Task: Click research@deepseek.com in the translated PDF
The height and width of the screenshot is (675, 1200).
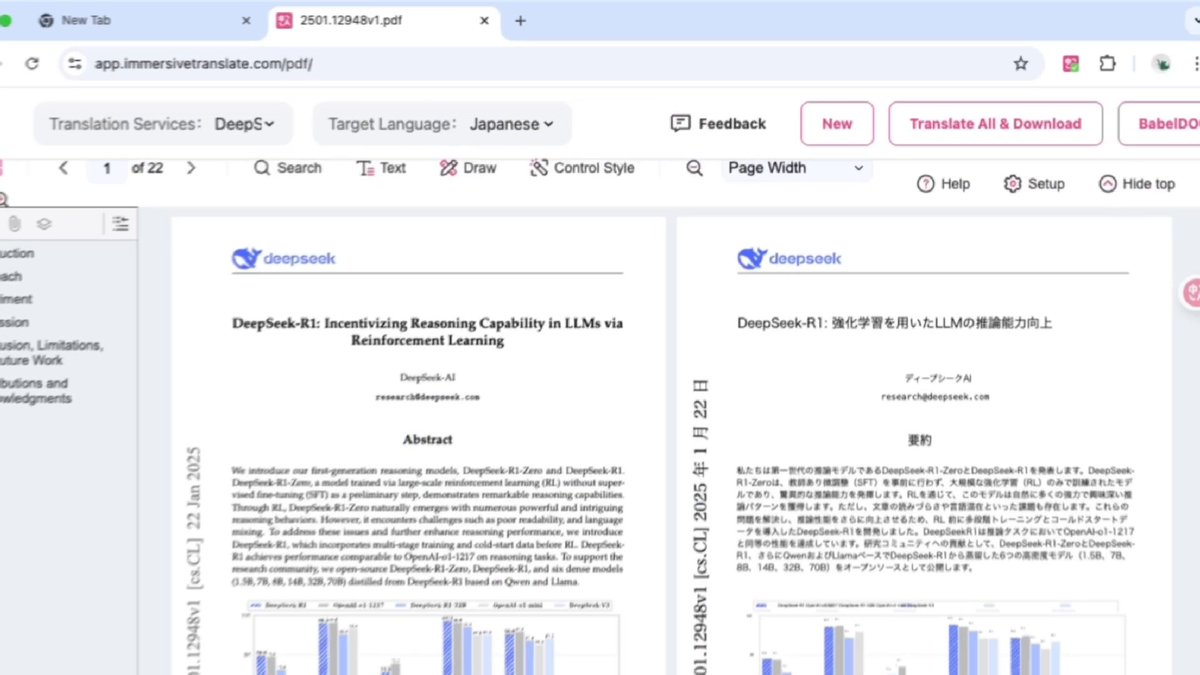Action: pyautogui.click(x=934, y=397)
